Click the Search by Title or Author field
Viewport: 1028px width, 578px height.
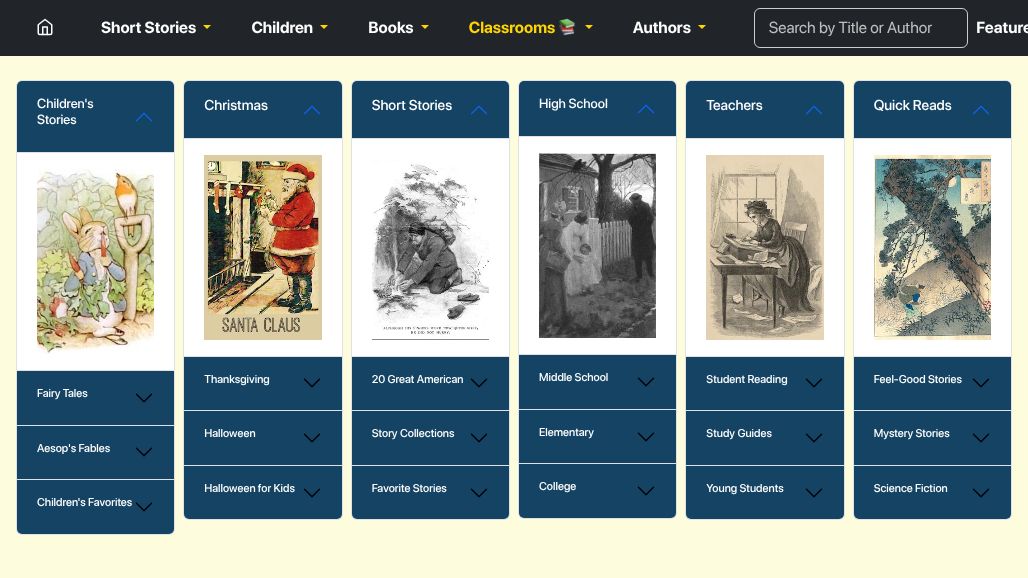pos(860,28)
